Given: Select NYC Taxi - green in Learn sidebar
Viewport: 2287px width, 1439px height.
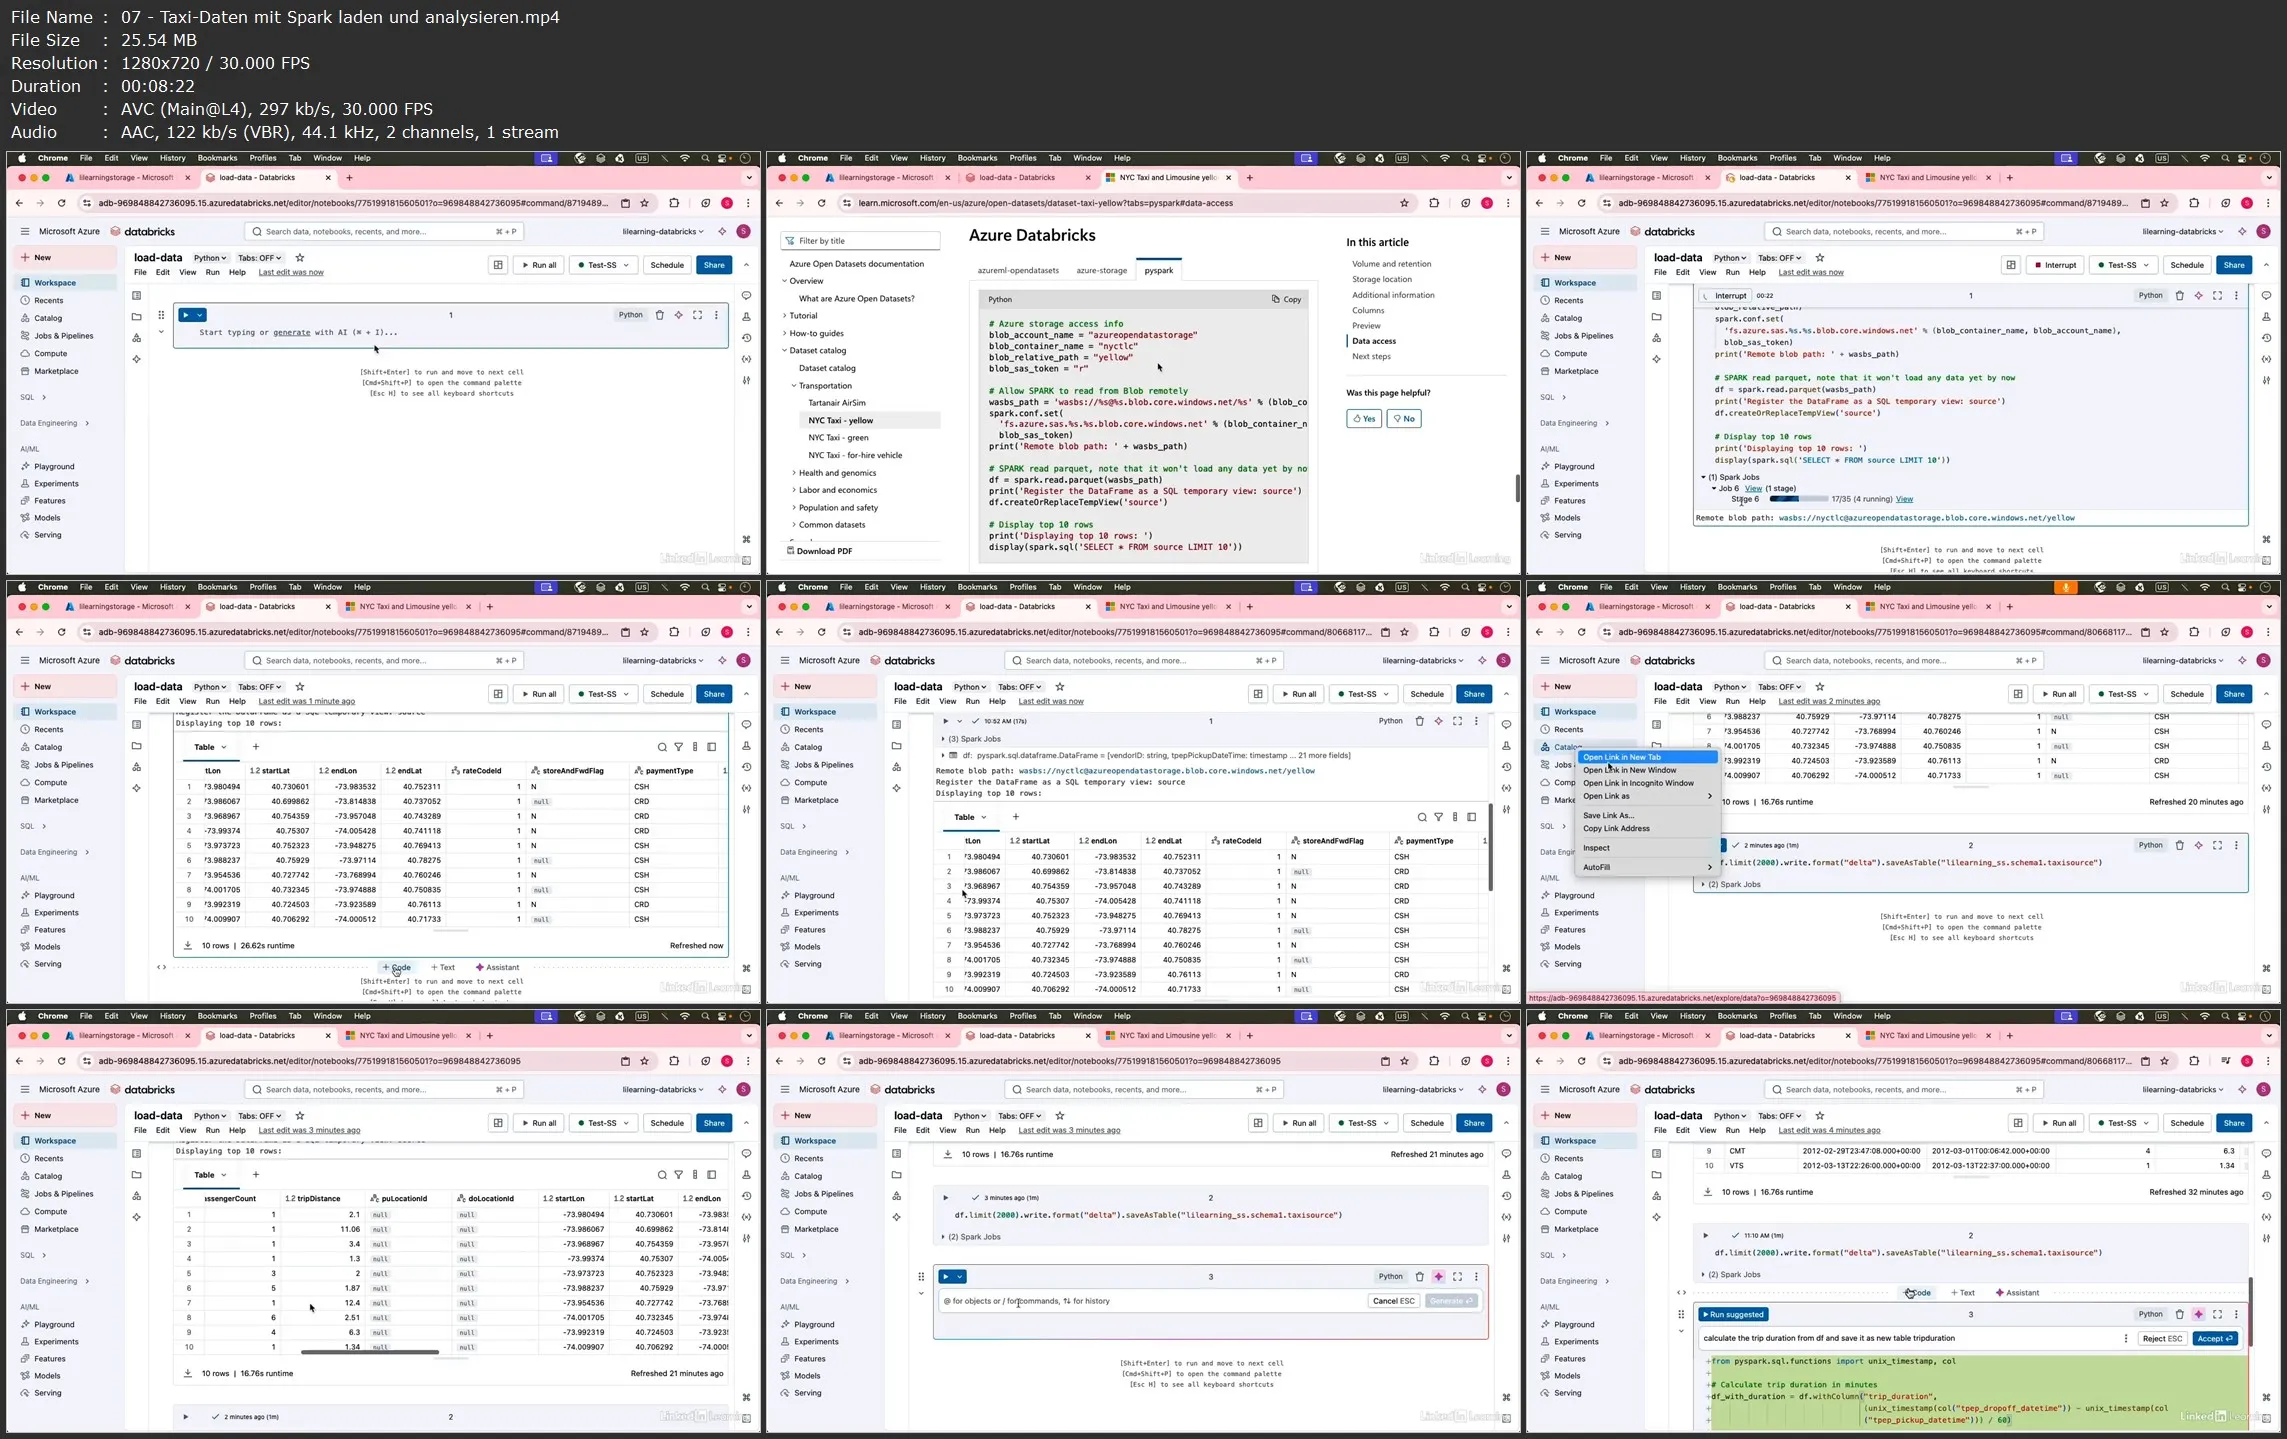Looking at the screenshot, I should tap(838, 438).
